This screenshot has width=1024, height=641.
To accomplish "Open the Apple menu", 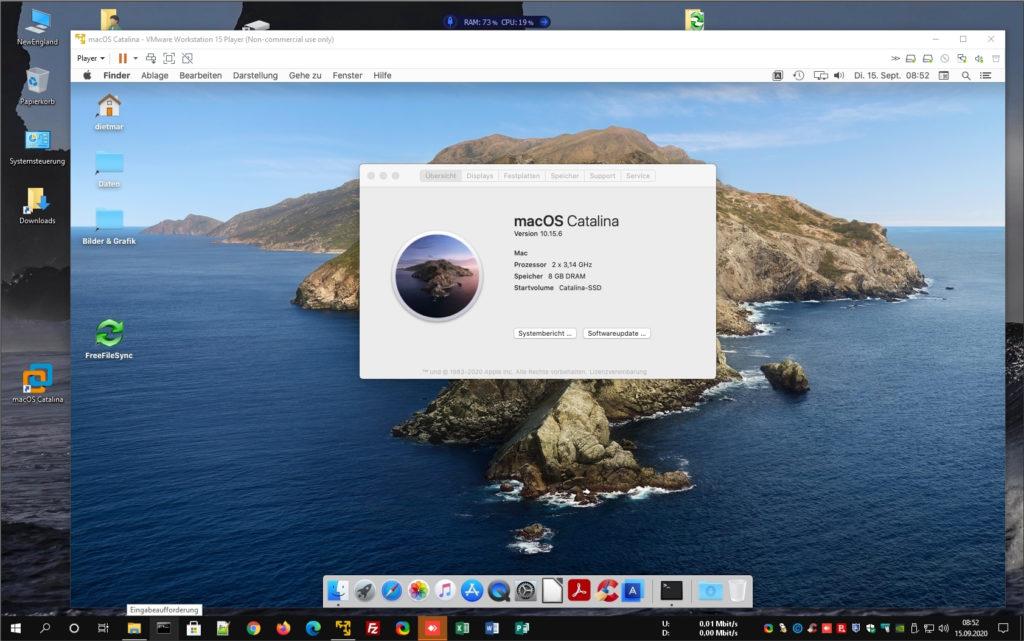I will tap(87, 76).
